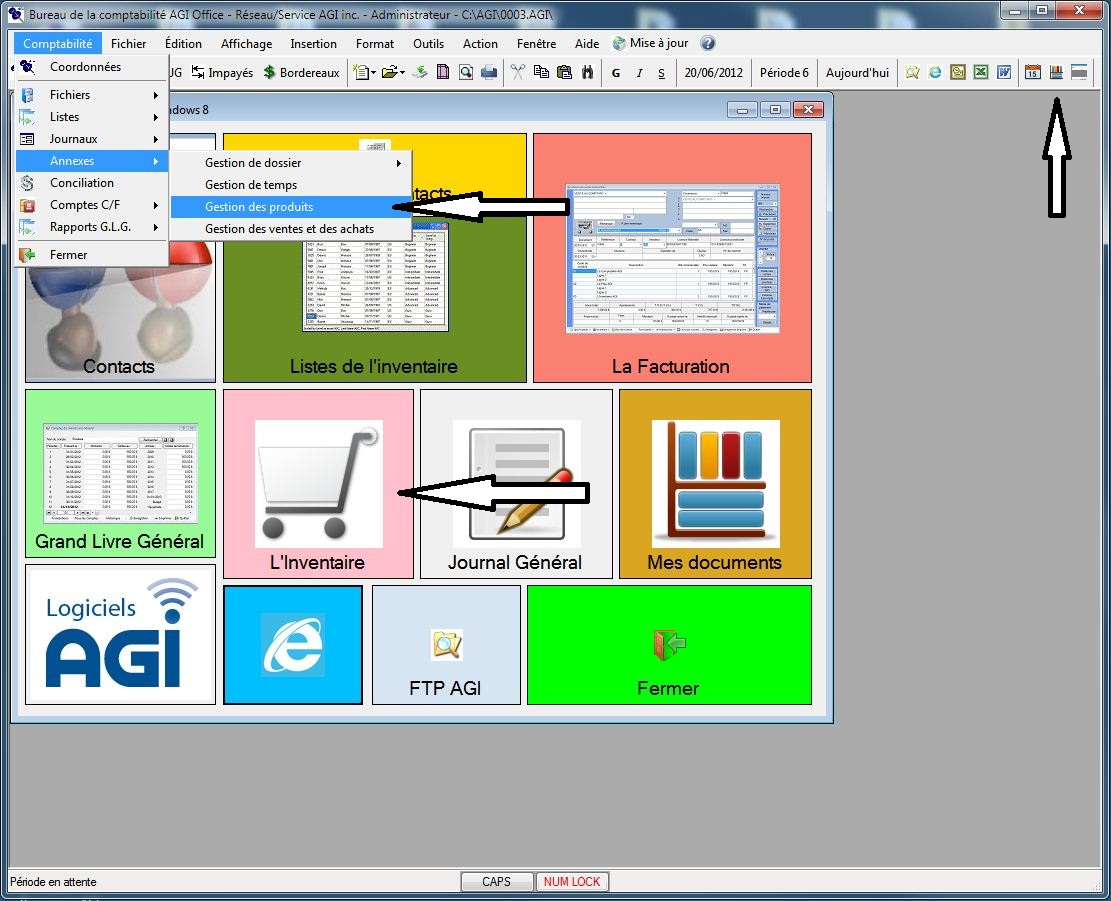Image resolution: width=1111 pixels, height=901 pixels.
Task: Expand the Journaux submenu
Action: click(x=92, y=139)
